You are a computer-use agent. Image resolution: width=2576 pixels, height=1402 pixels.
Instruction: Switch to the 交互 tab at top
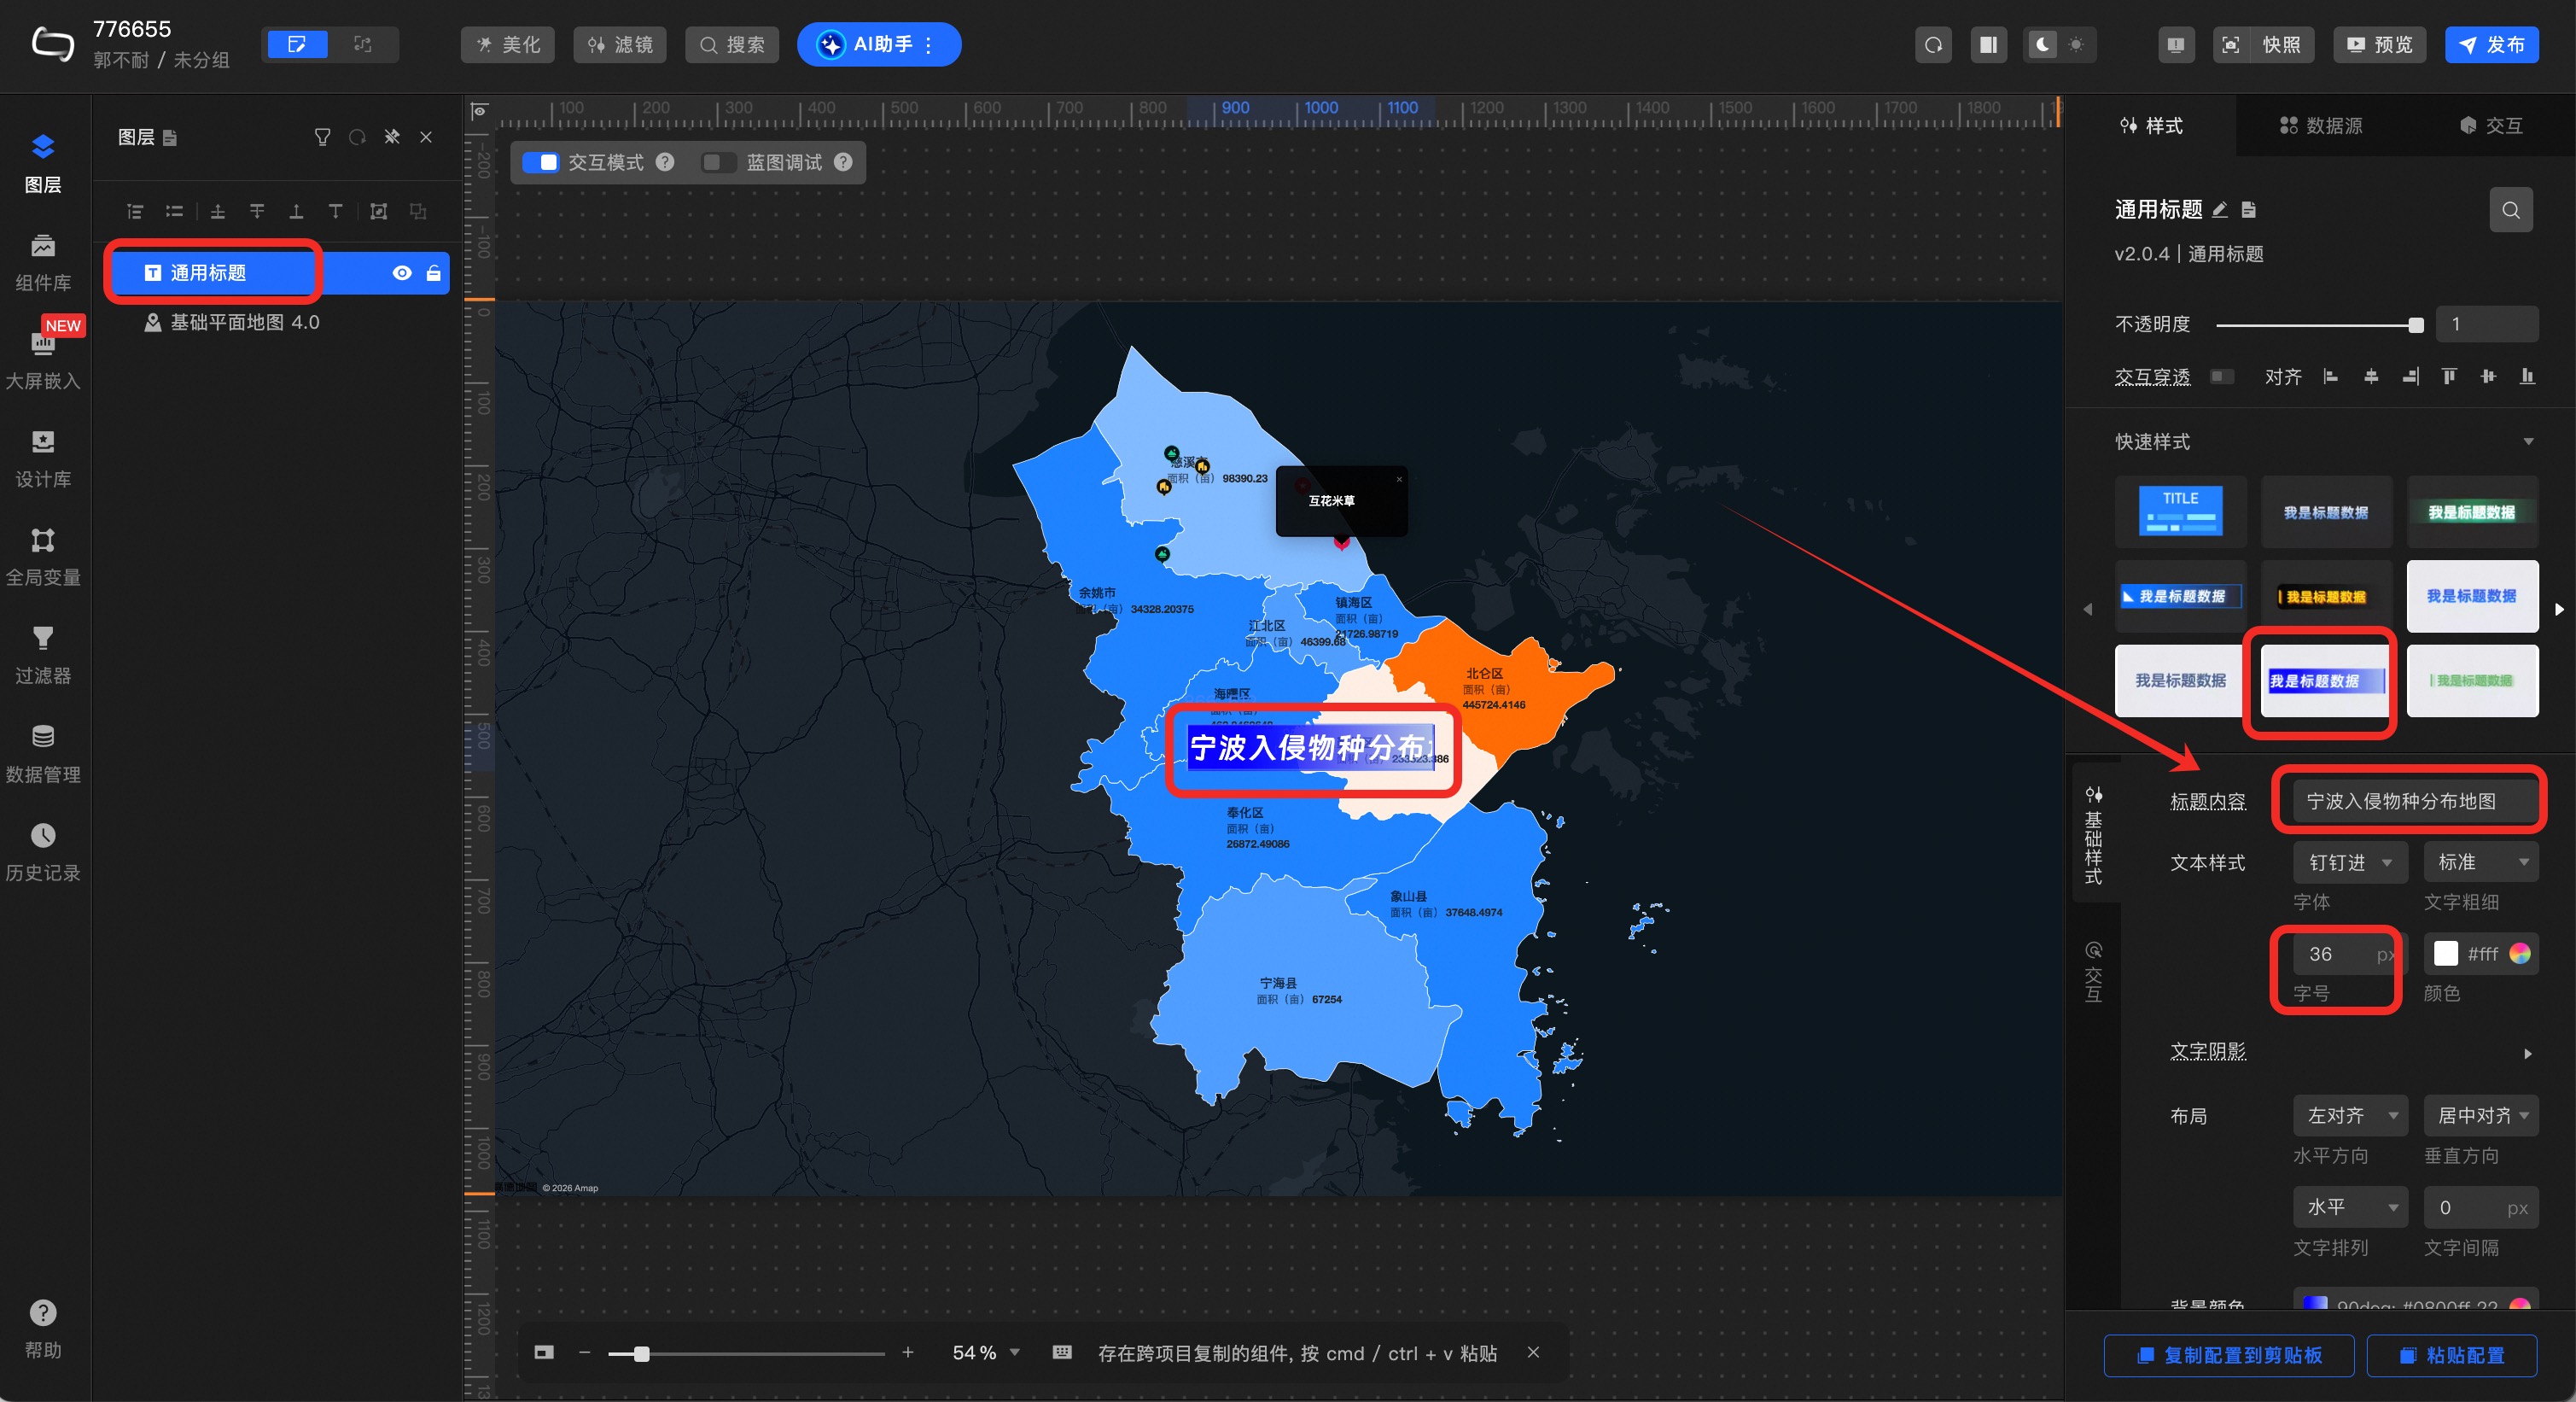click(x=2491, y=126)
